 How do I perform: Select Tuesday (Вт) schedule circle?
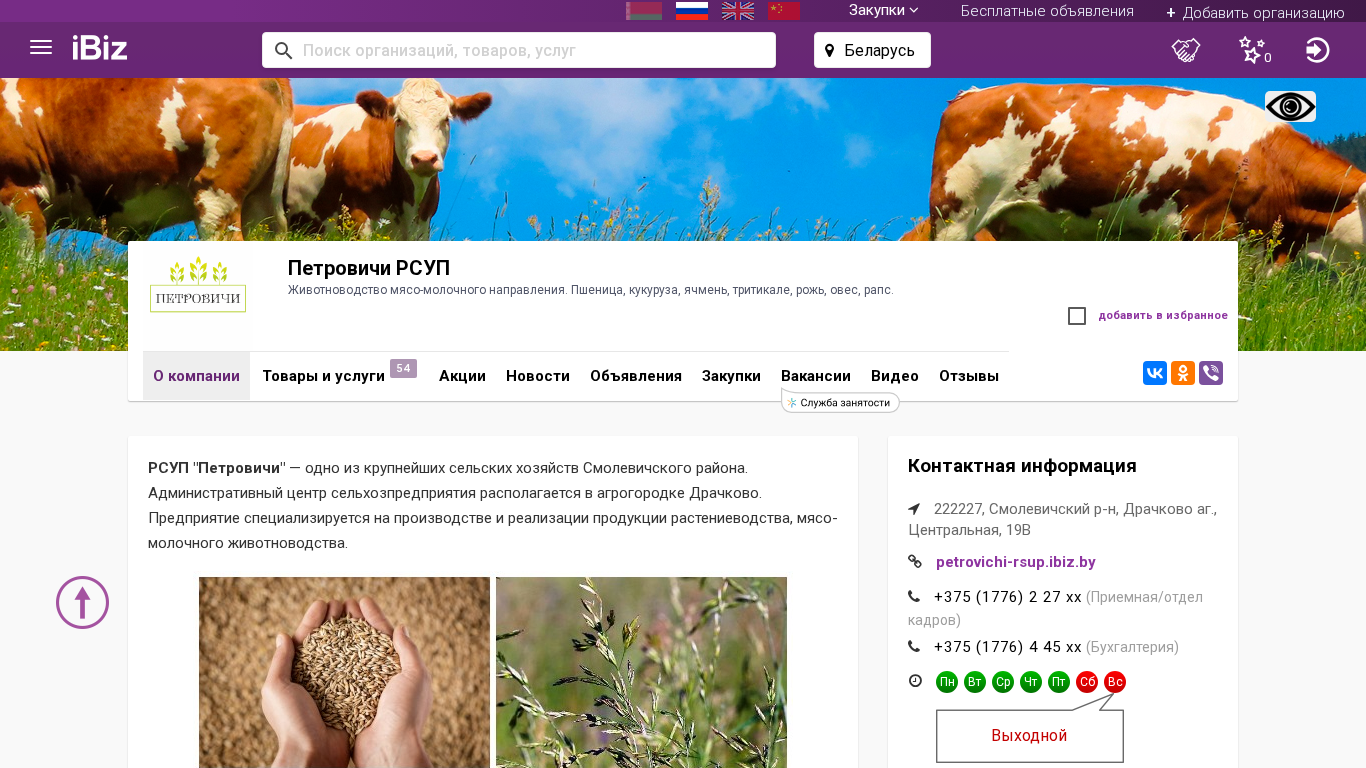tap(975, 682)
